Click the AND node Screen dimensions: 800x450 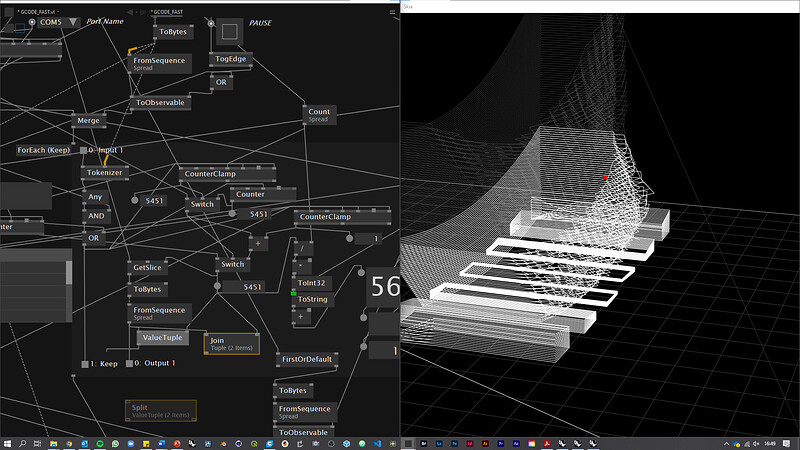tap(96, 216)
